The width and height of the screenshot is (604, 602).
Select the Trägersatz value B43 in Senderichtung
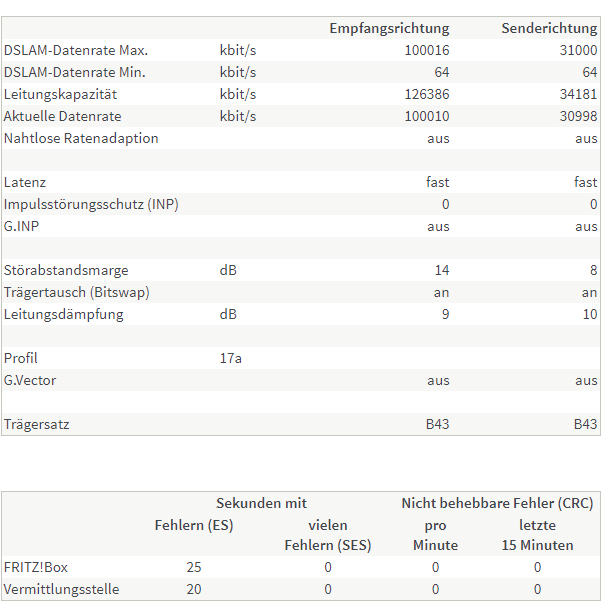tap(586, 424)
